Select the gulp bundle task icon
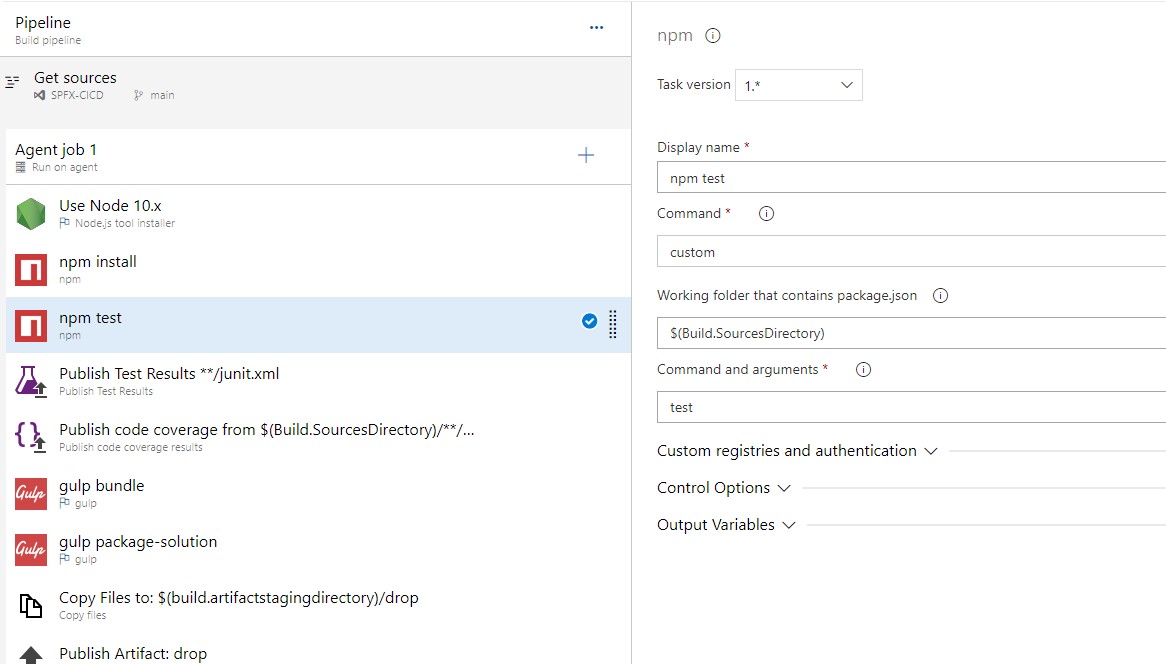 (x=31, y=494)
